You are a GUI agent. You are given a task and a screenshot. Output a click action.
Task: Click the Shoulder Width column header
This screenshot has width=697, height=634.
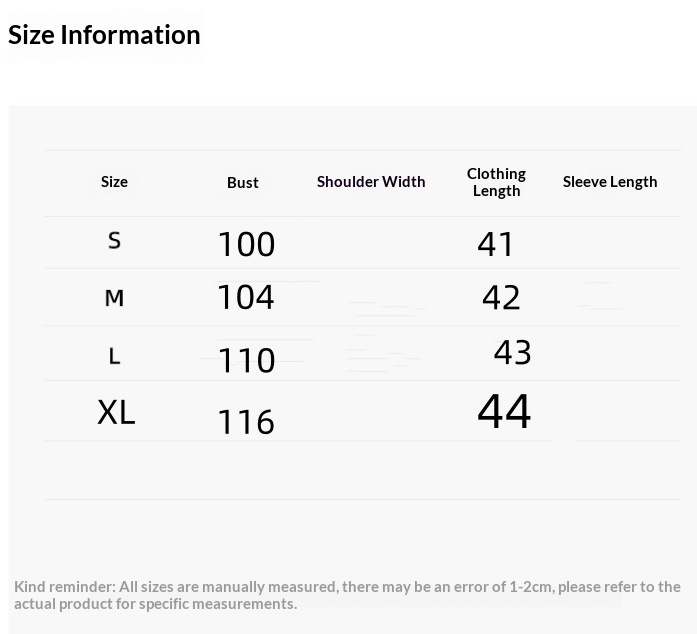pyautogui.click(x=371, y=182)
